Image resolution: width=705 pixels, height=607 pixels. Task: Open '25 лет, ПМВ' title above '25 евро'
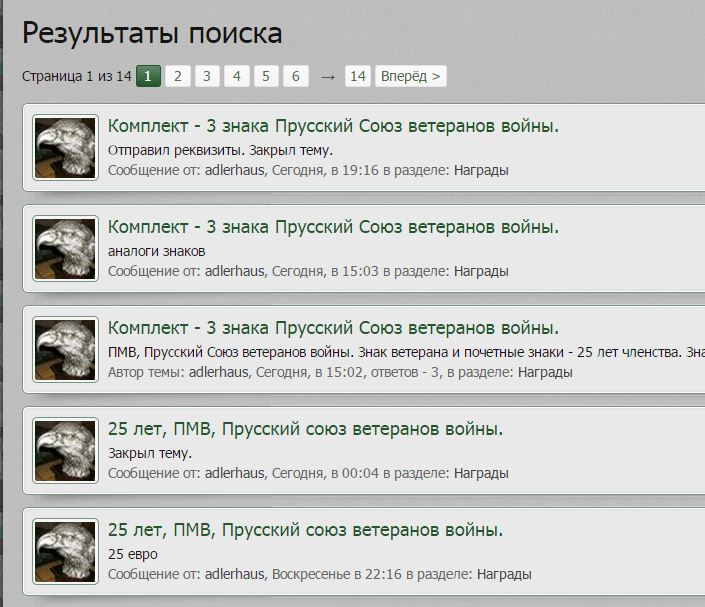click(305, 530)
